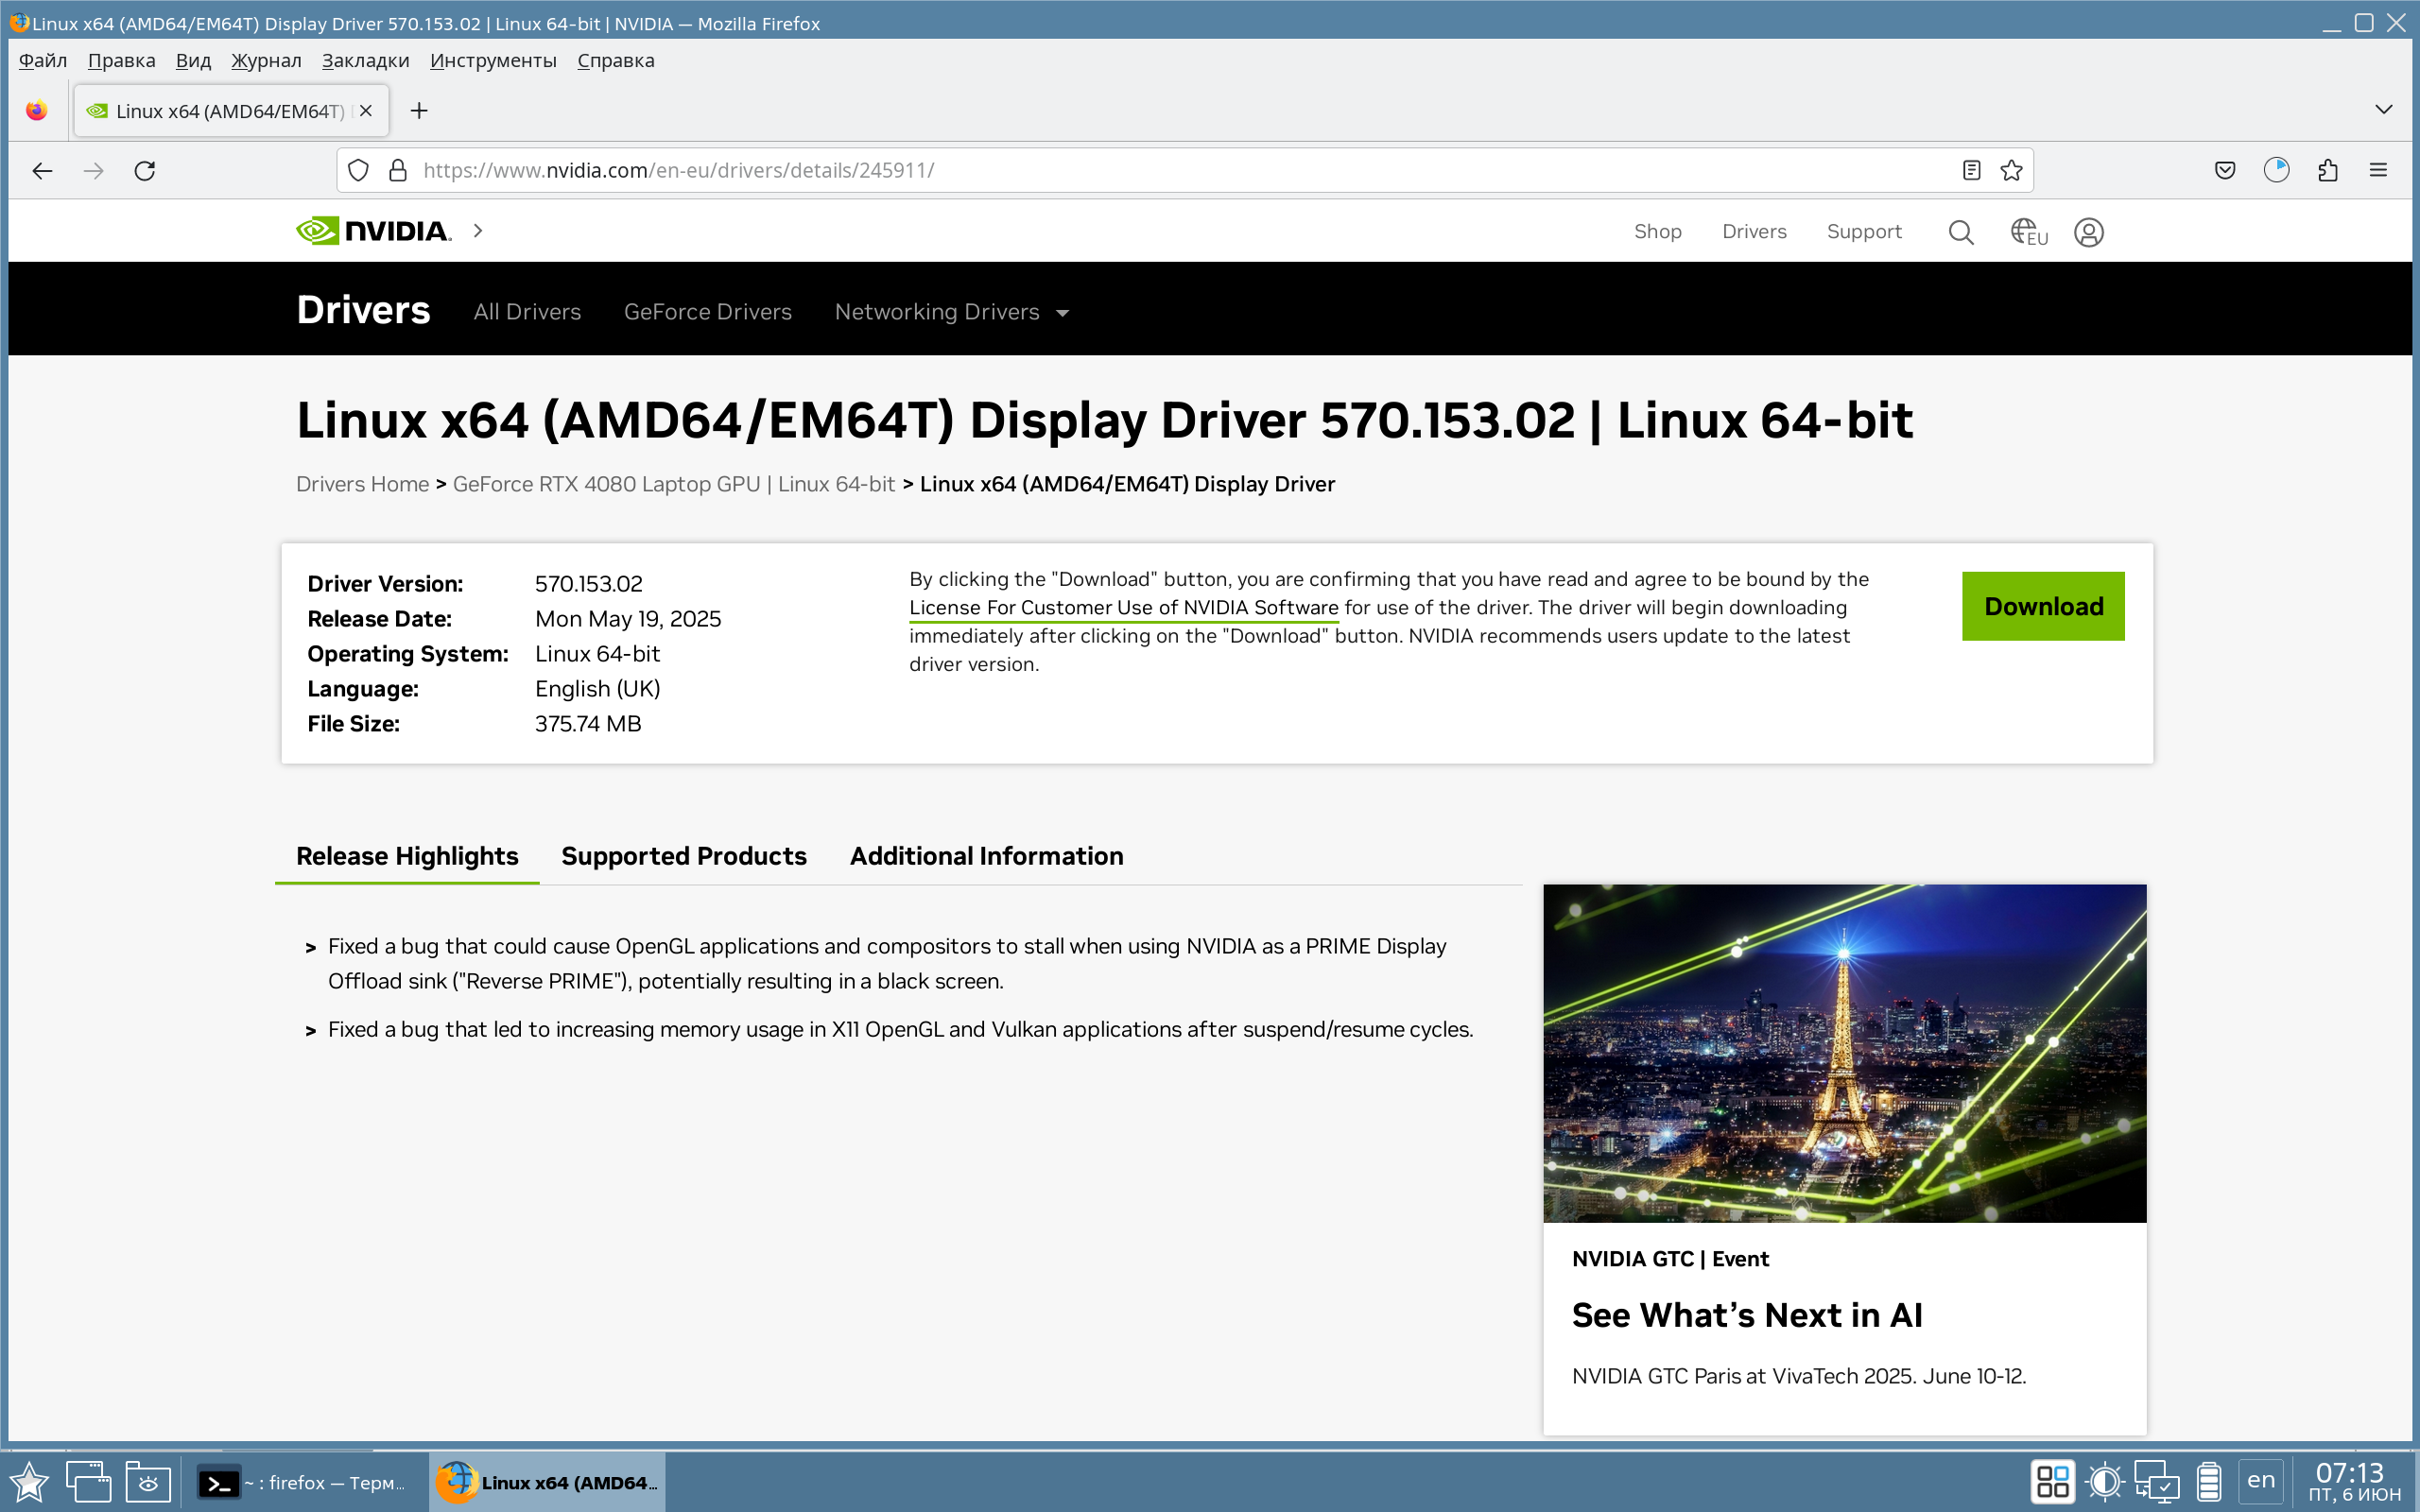Select GeForce Drivers in navigation bar

point(707,312)
